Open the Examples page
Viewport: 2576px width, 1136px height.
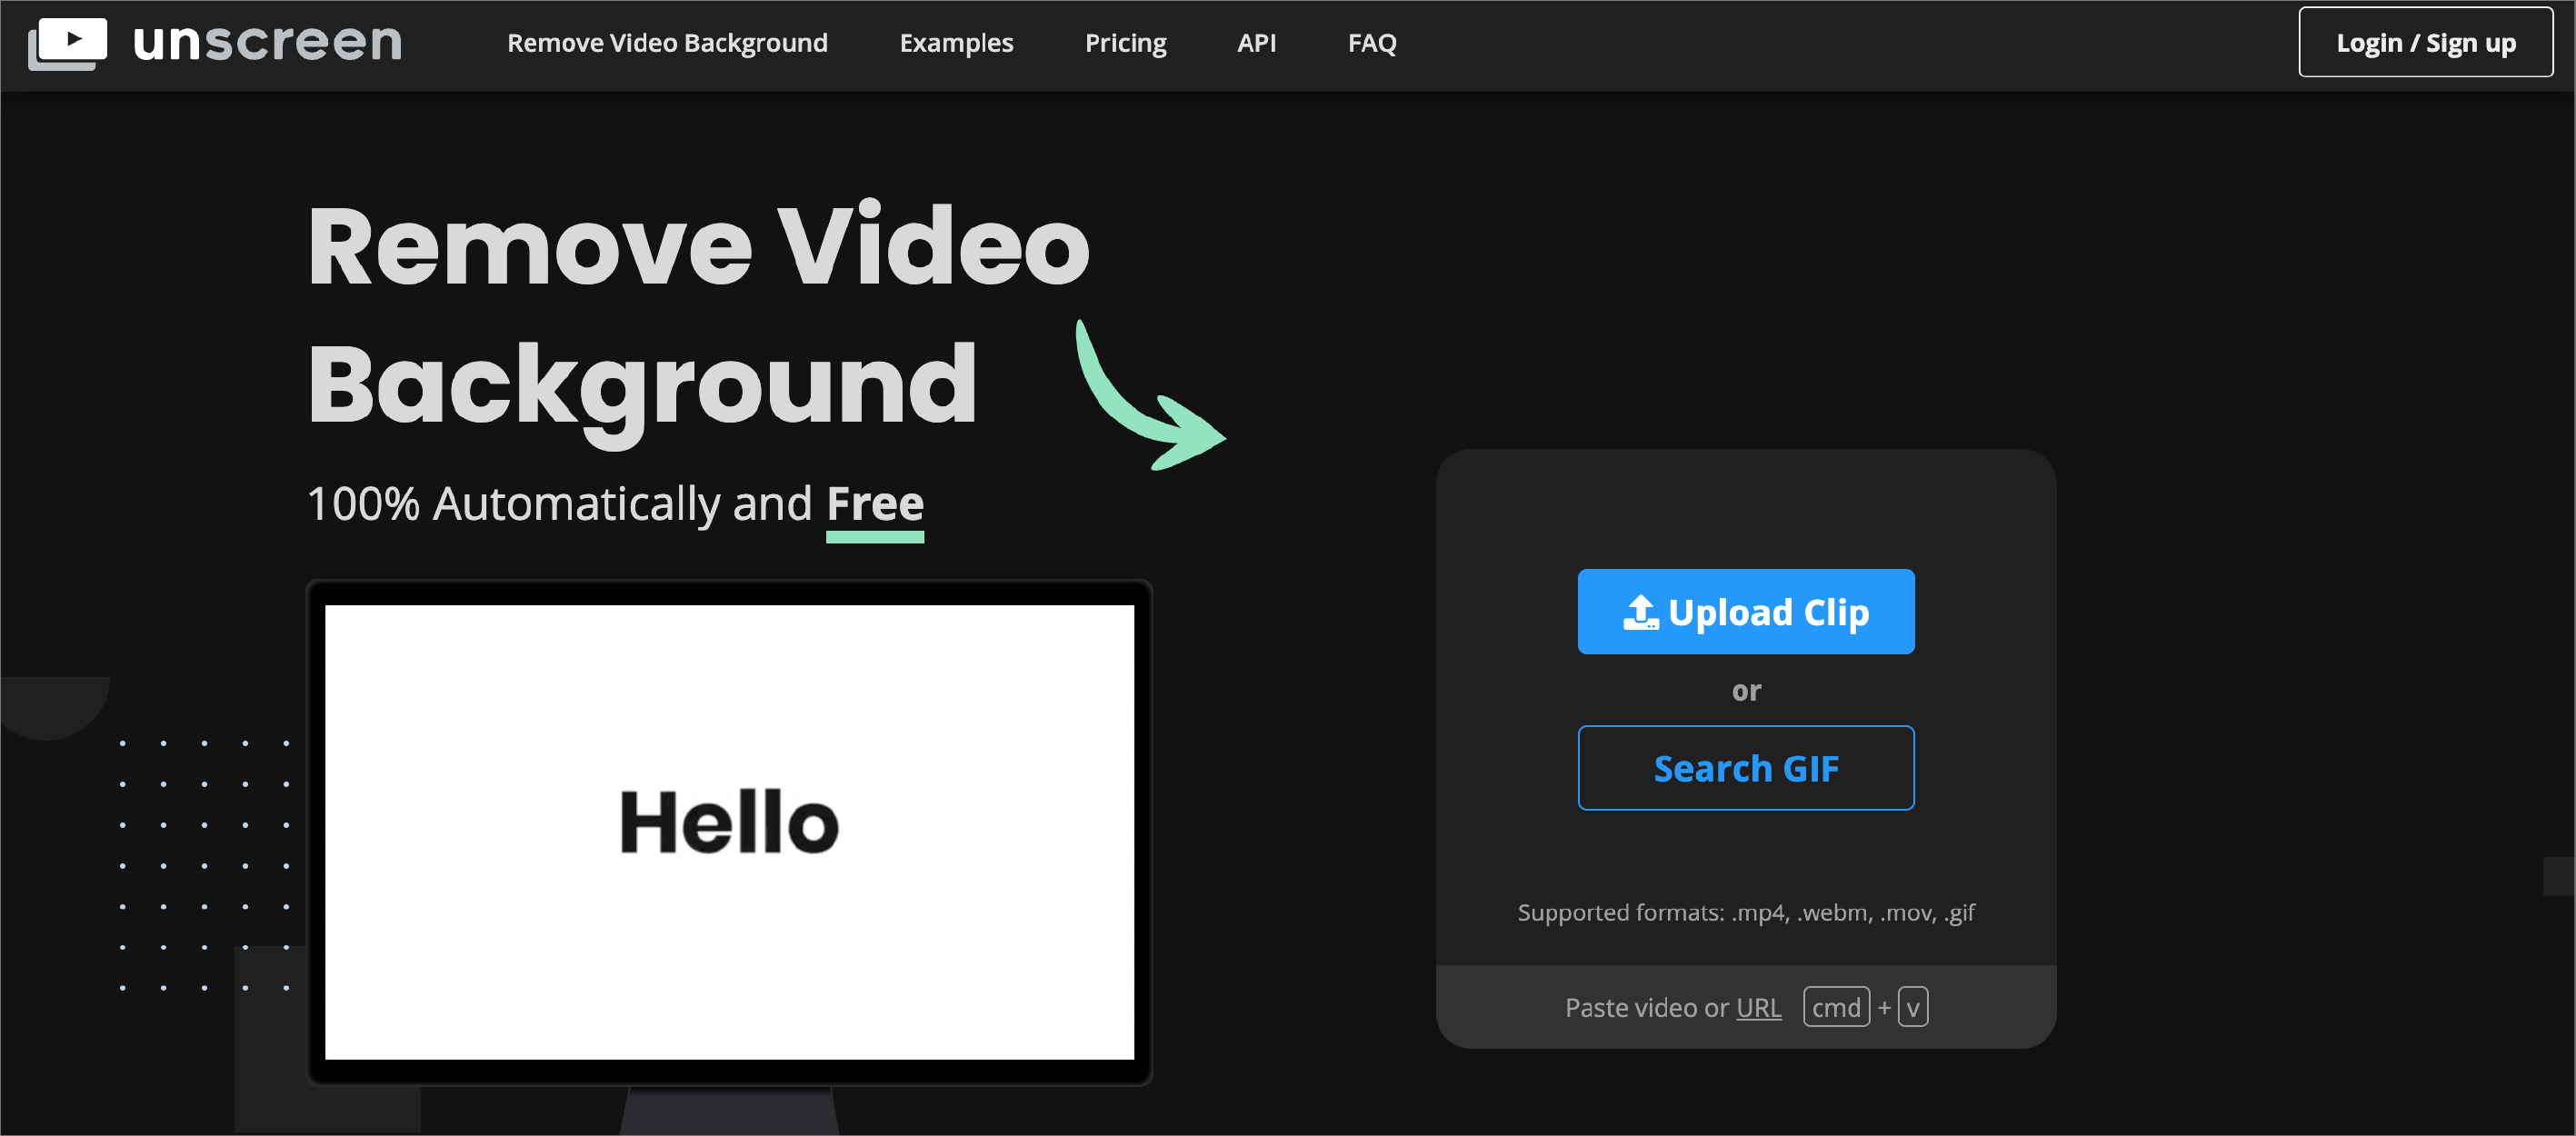(956, 43)
